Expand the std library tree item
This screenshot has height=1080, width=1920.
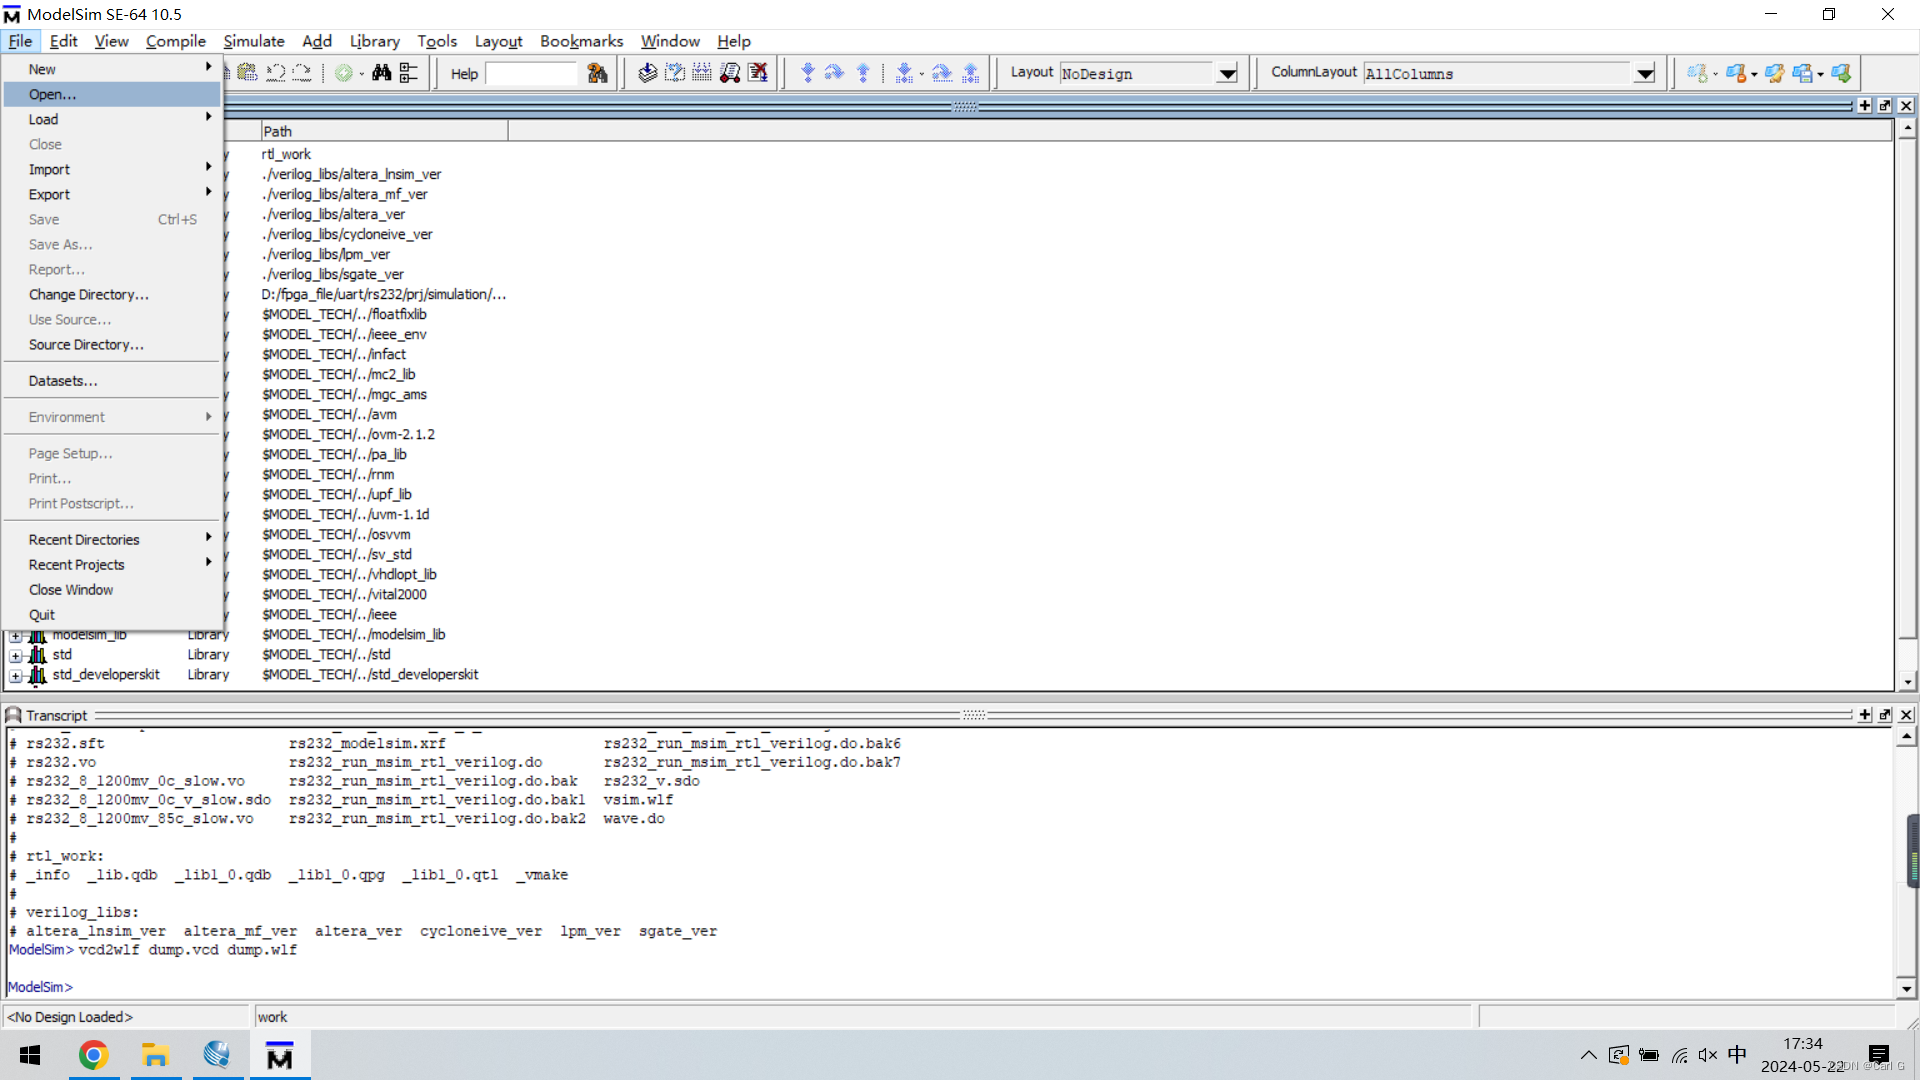pyautogui.click(x=16, y=655)
